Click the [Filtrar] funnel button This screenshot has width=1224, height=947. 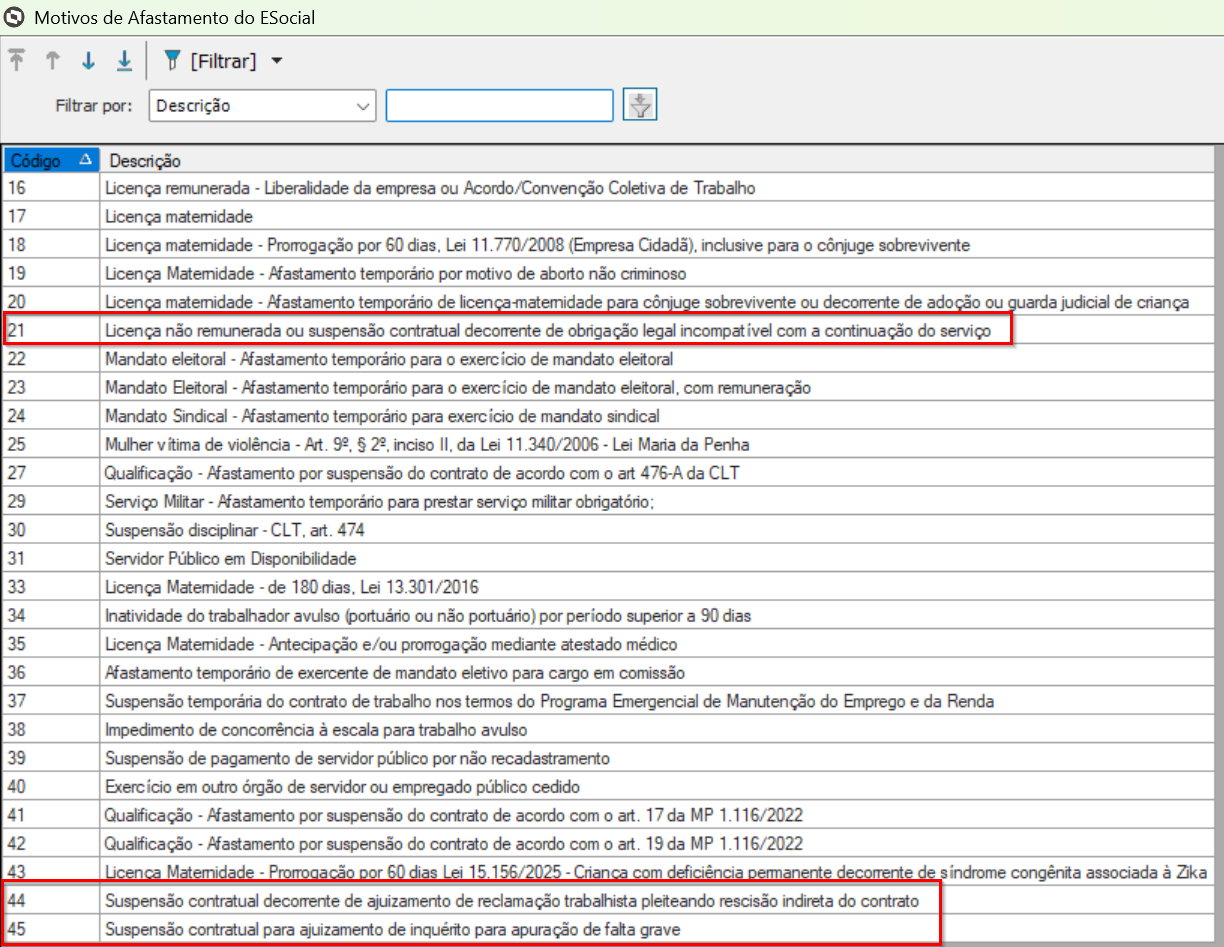point(210,61)
